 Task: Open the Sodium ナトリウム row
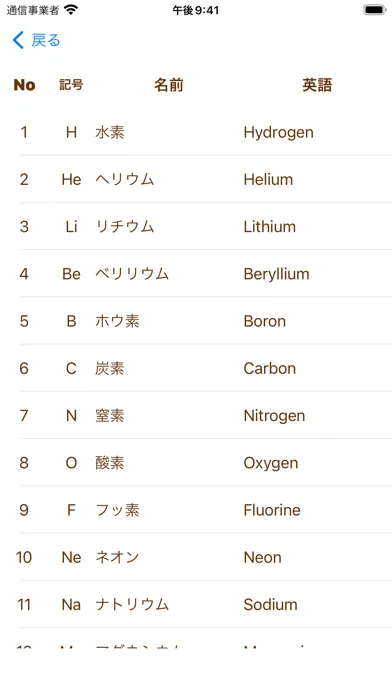click(x=196, y=605)
